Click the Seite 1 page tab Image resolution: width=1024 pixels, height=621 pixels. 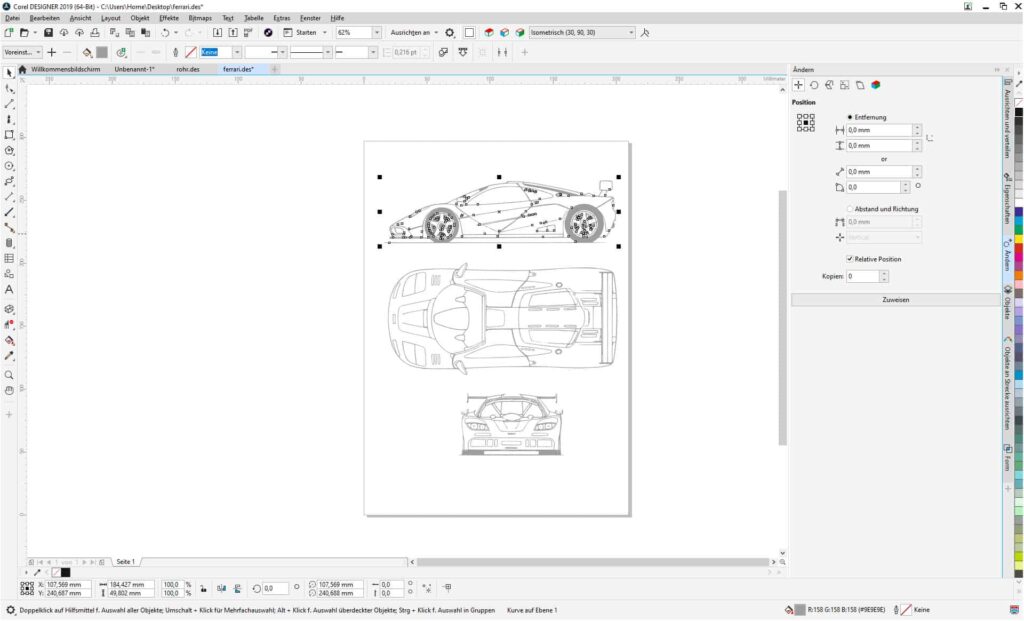(125, 562)
